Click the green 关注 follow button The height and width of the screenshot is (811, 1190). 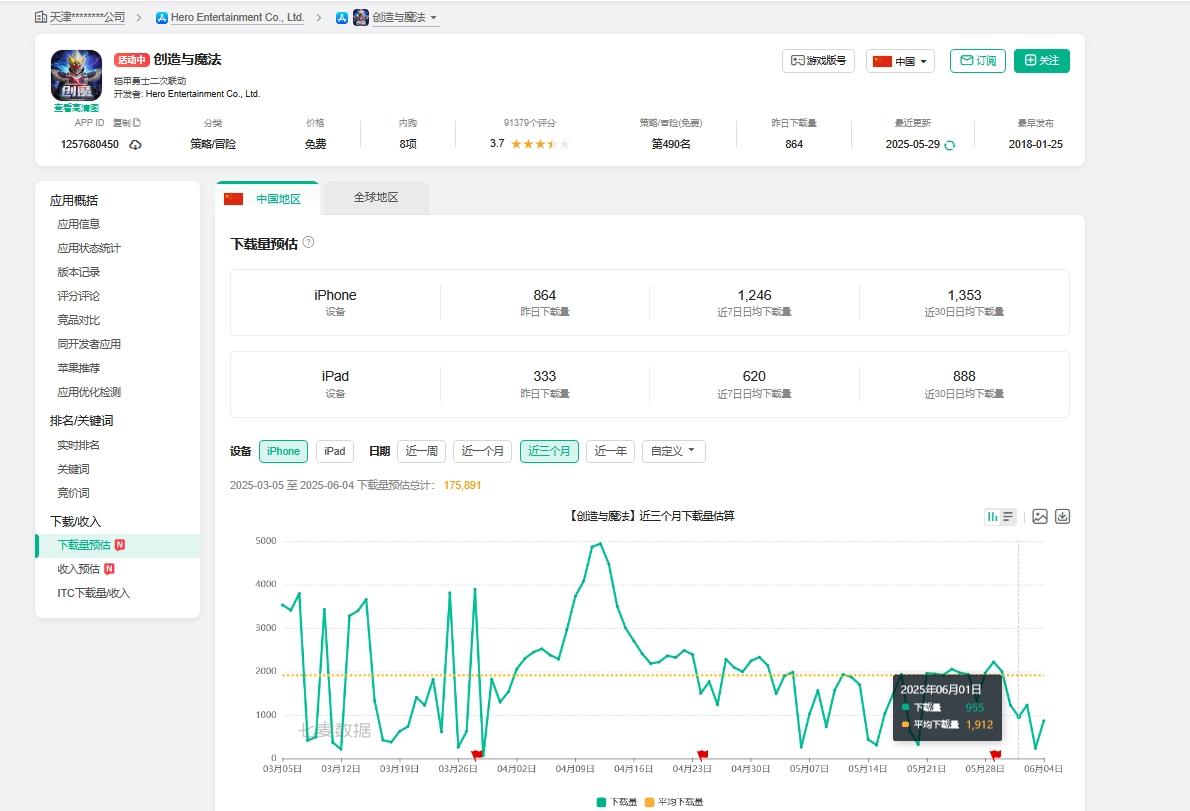point(1042,61)
